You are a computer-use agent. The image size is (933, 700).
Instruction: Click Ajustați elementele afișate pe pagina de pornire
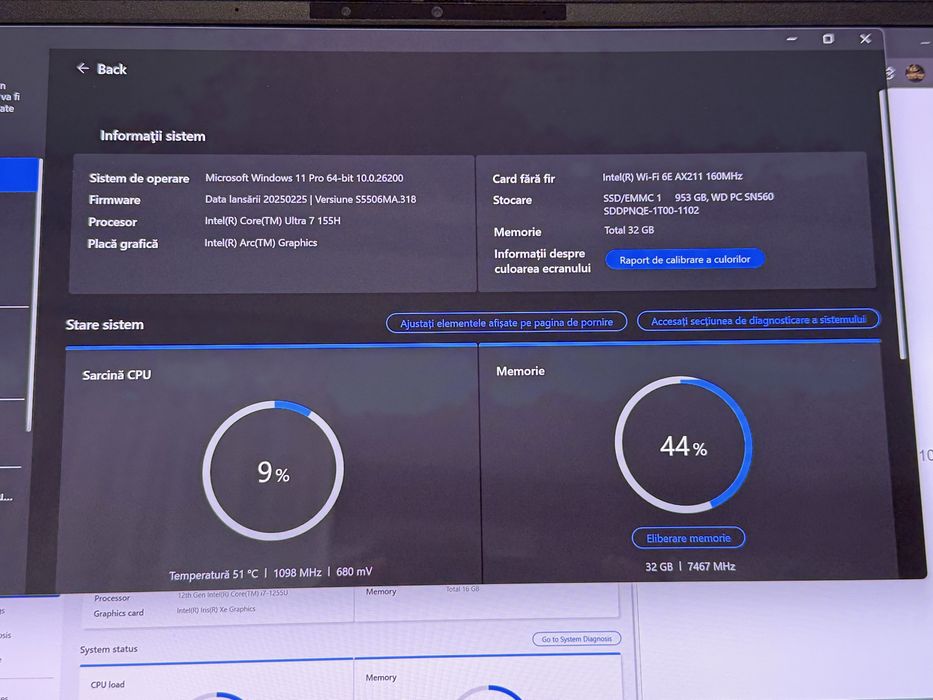(x=506, y=323)
